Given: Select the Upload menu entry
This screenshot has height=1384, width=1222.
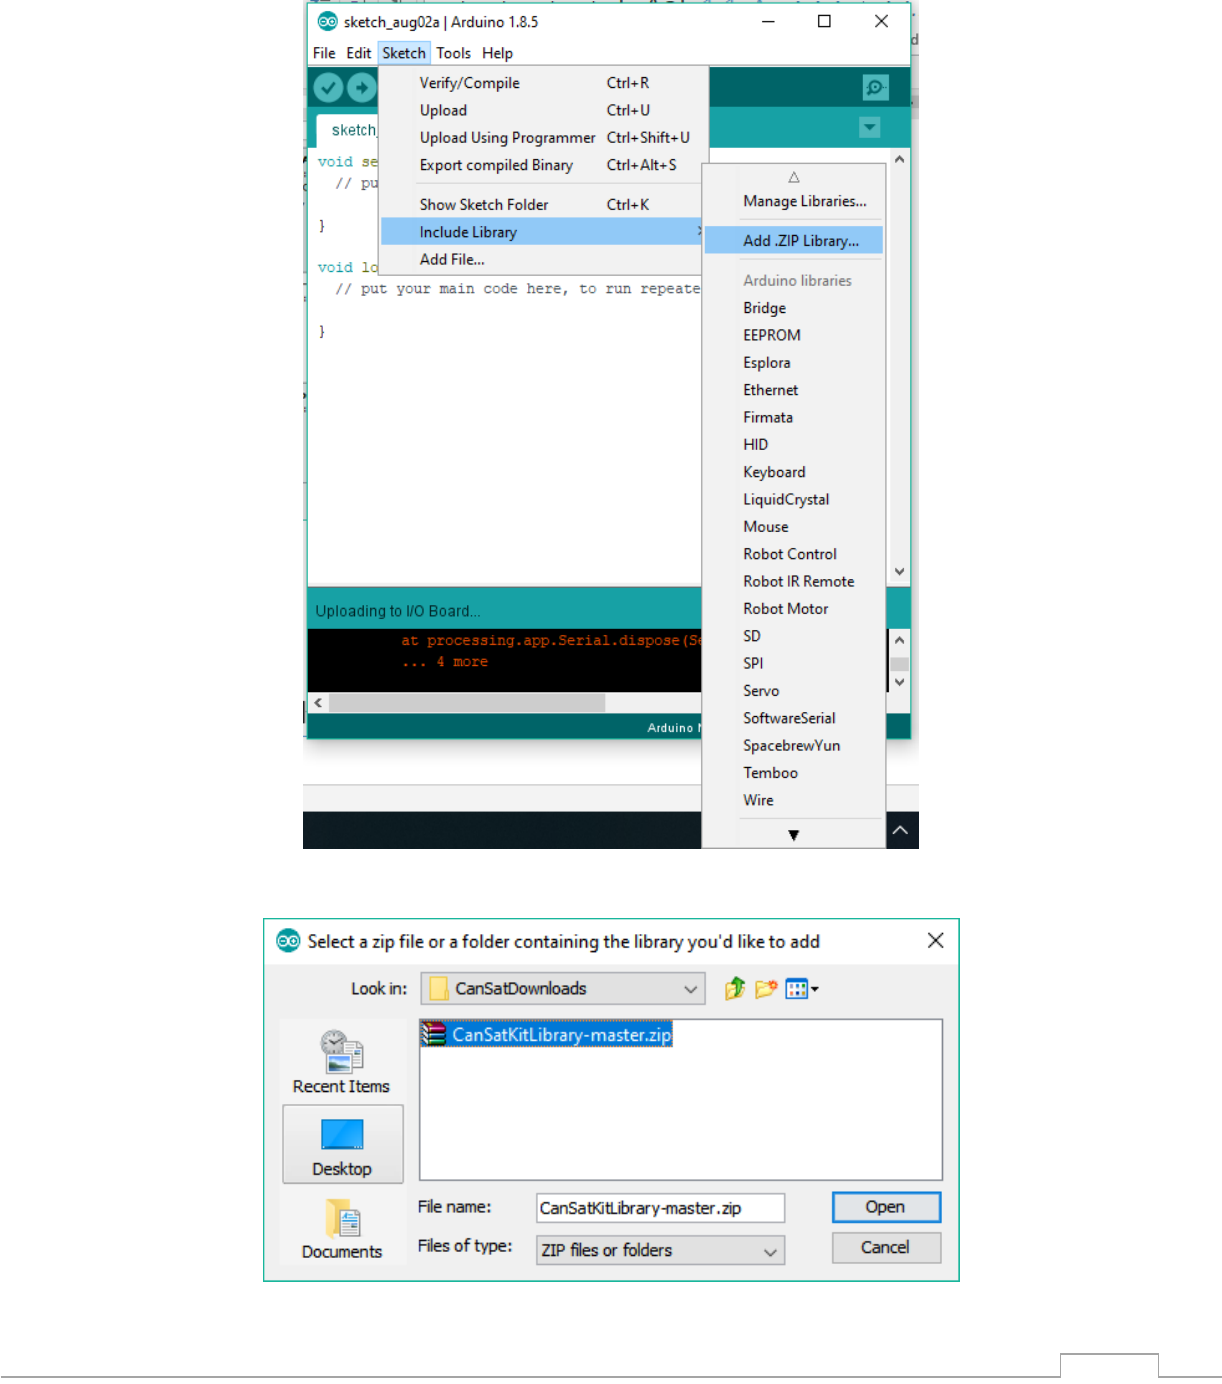Looking at the screenshot, I should tap(544, 110).
